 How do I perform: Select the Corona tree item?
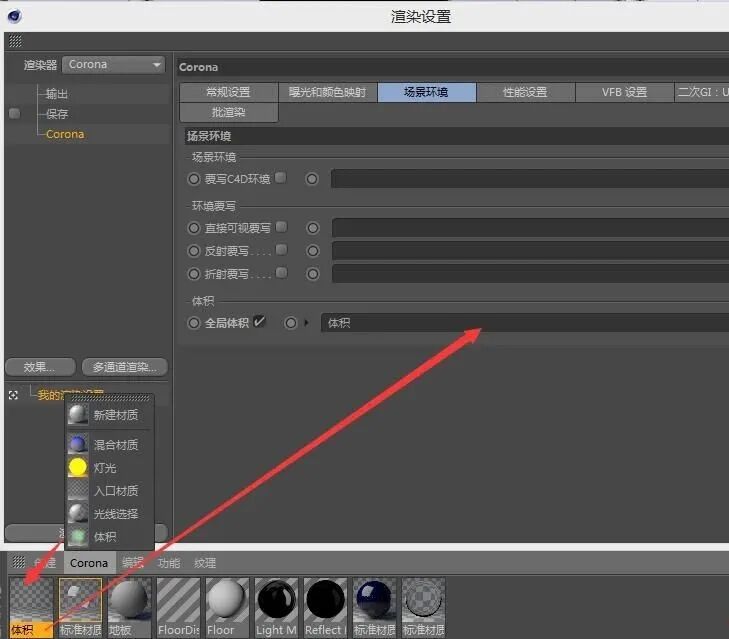click(x=65, y=134)
